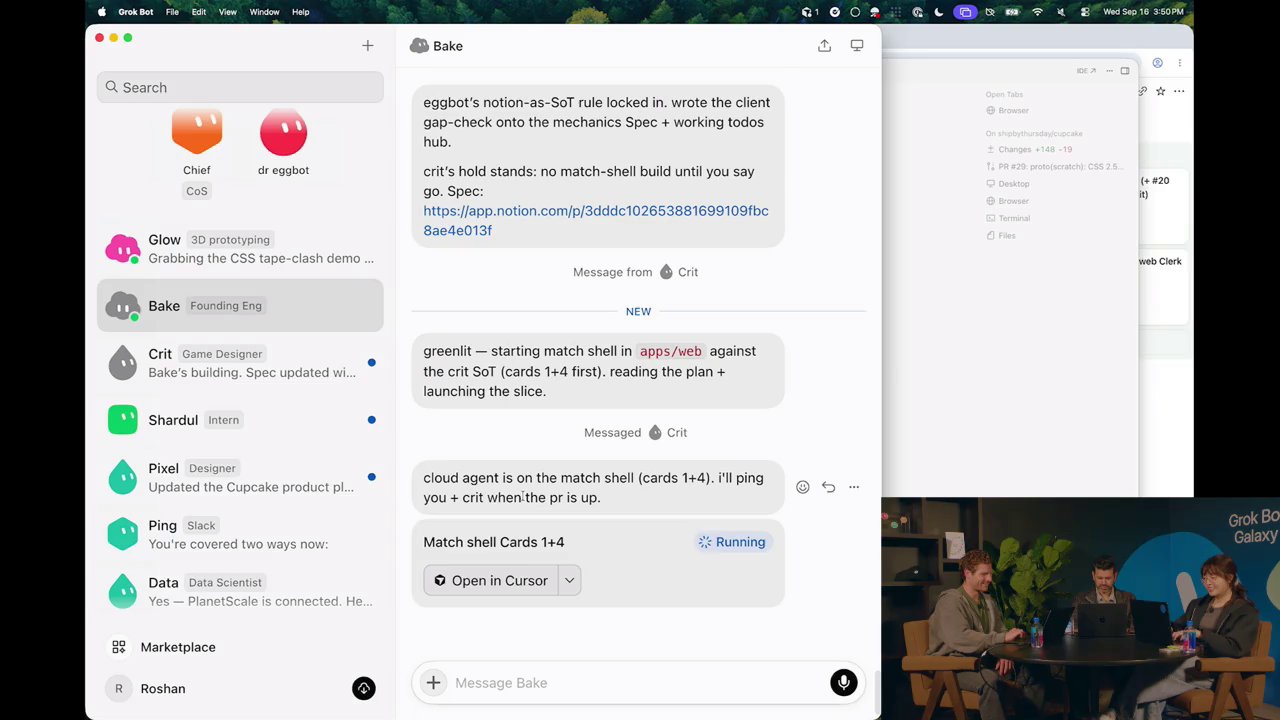Click the Running status badge on Match shell card

[x=732, y=542]
